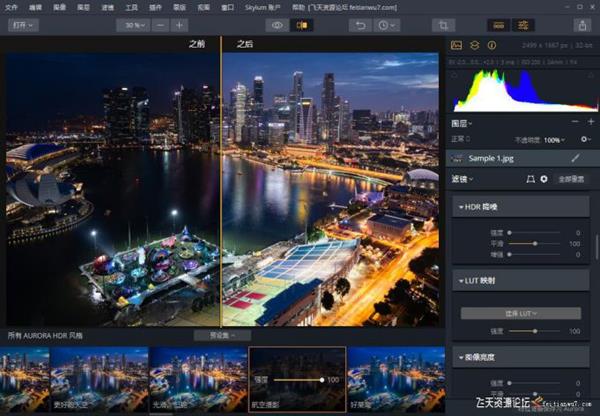Toggle the filters sliders panel button
600x416 pixels.
point(521,24)
